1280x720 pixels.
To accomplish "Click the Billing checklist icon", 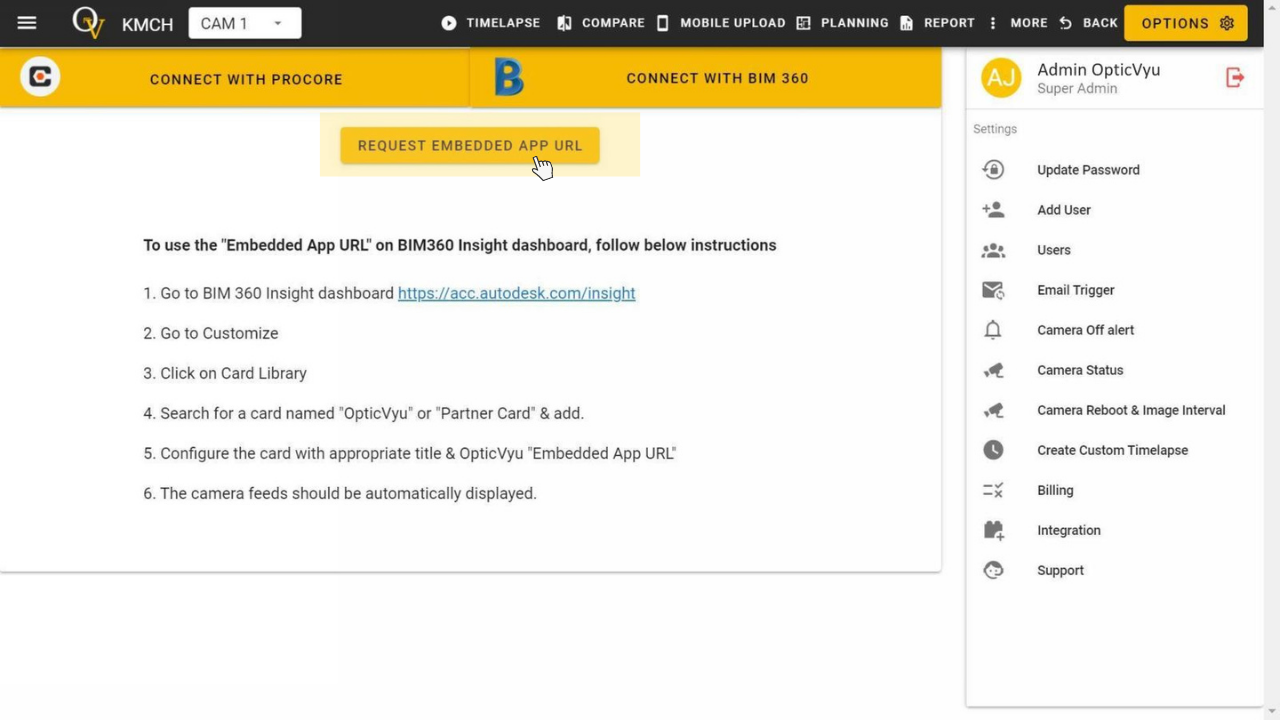I will click(x=993, y=490).
